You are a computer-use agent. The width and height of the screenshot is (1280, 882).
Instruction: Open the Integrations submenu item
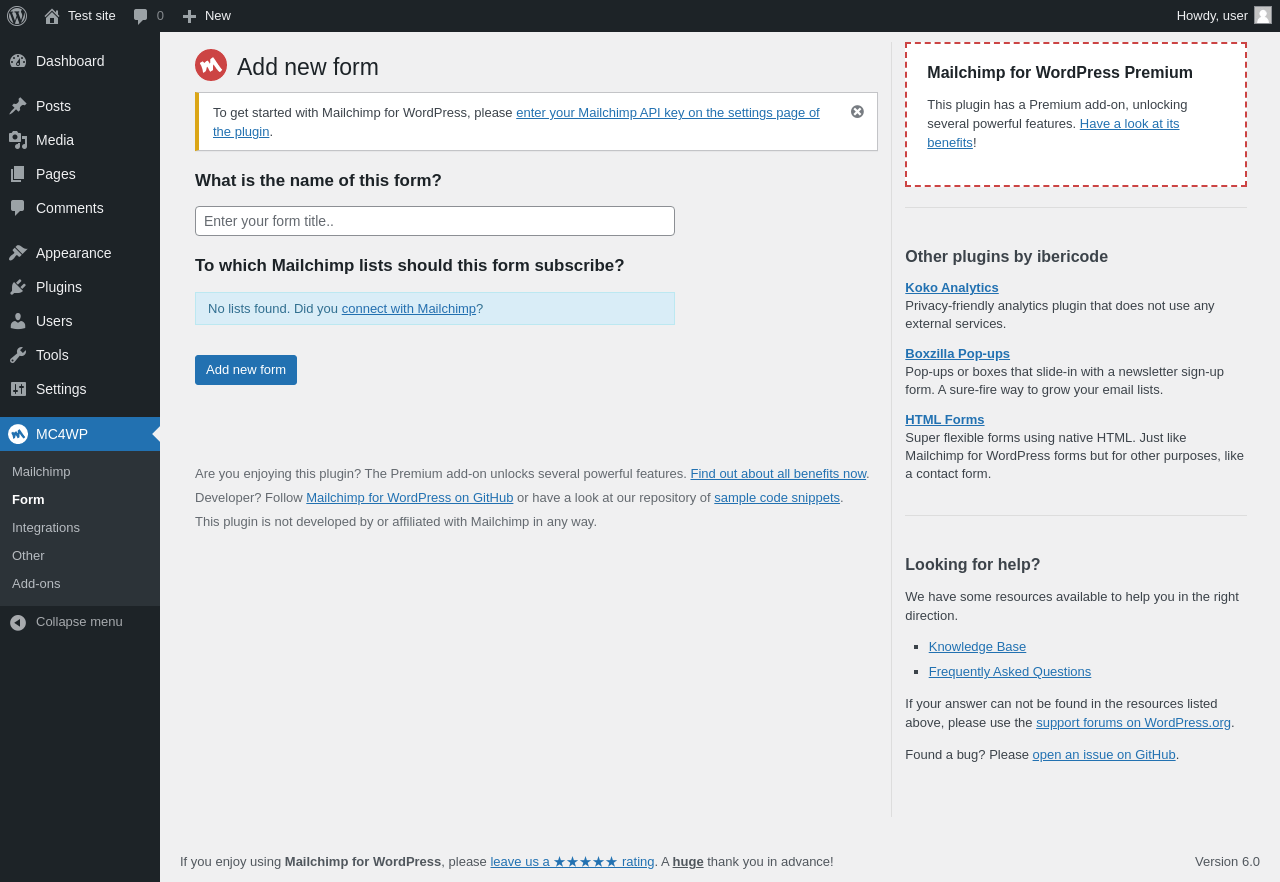coord(46,528)
